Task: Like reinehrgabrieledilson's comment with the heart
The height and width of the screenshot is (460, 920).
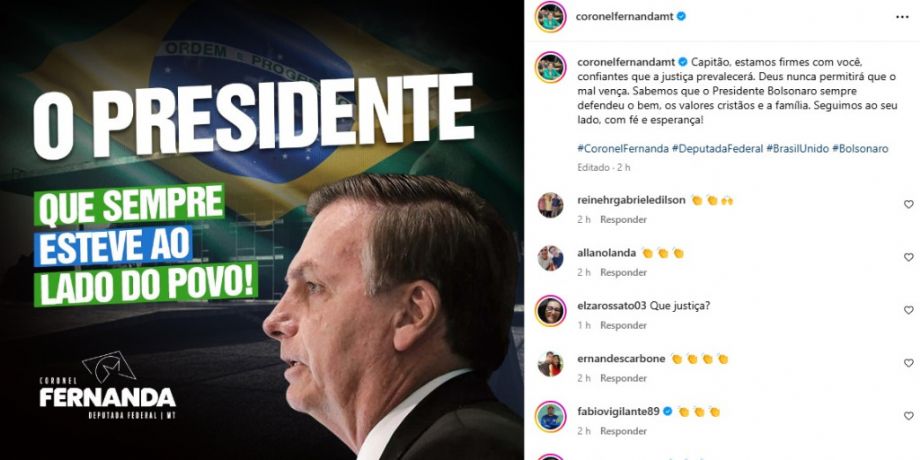Action: pos(908,204)
